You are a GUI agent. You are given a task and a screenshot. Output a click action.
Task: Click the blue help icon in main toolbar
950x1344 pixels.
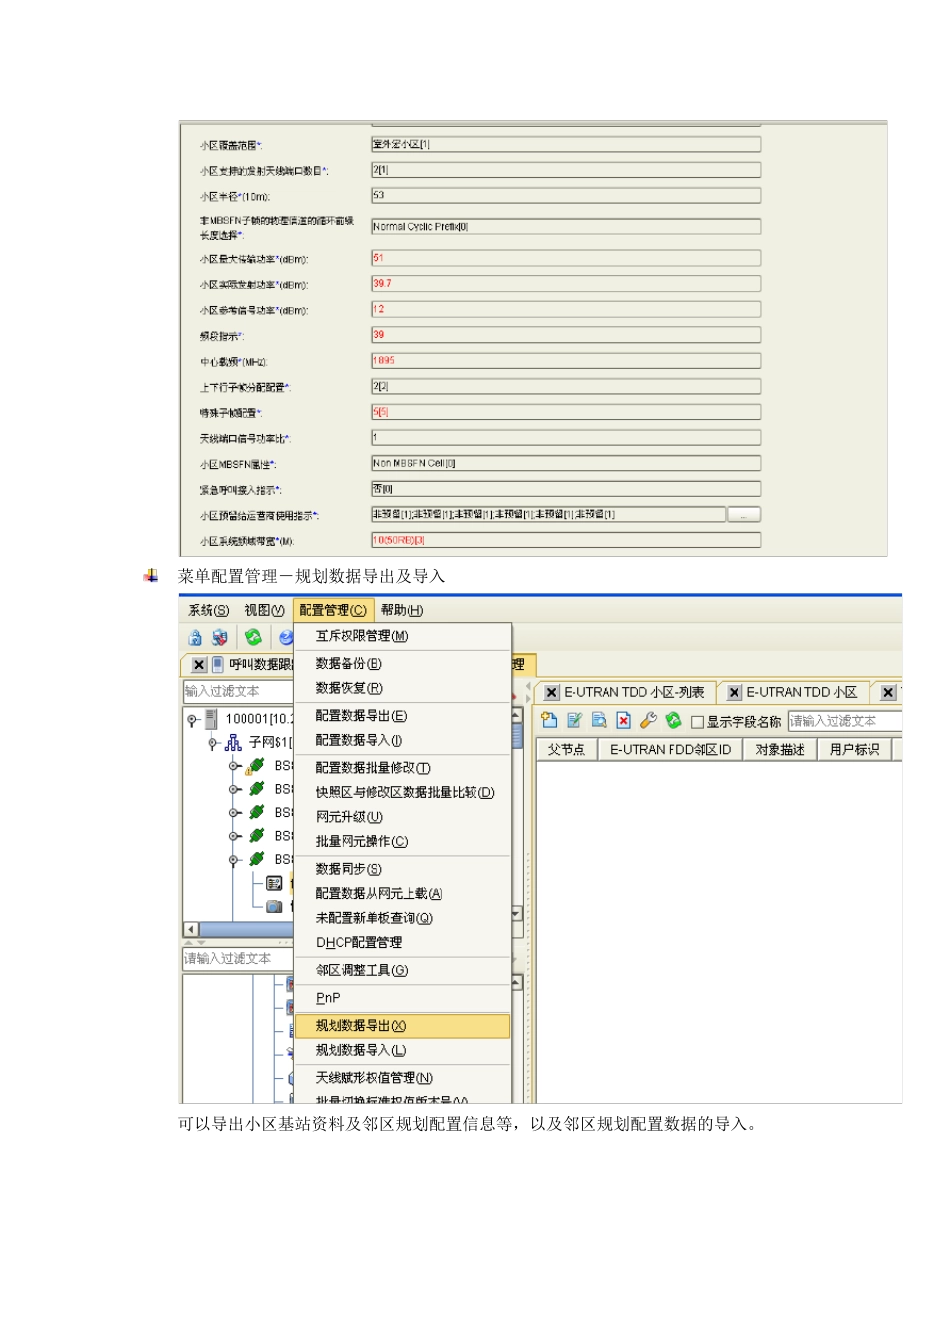point(285,637)
